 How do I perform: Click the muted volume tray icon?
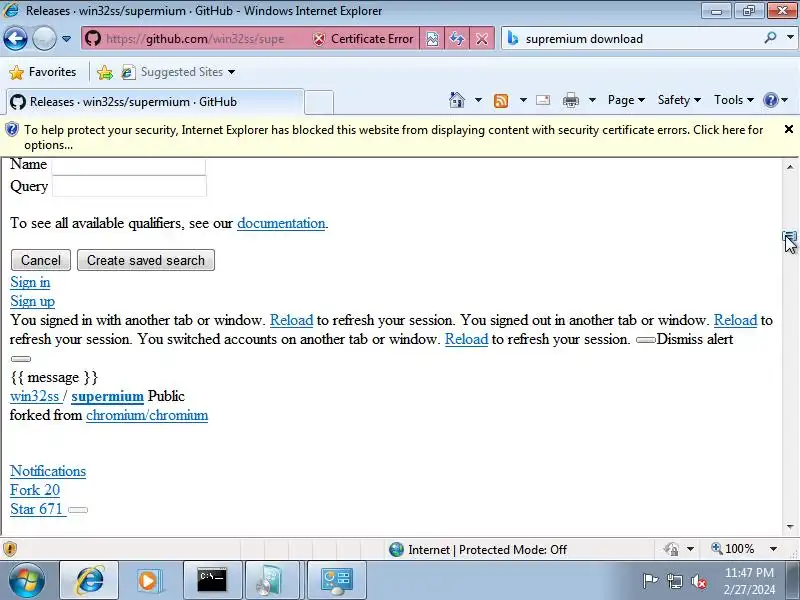[698, 581]
